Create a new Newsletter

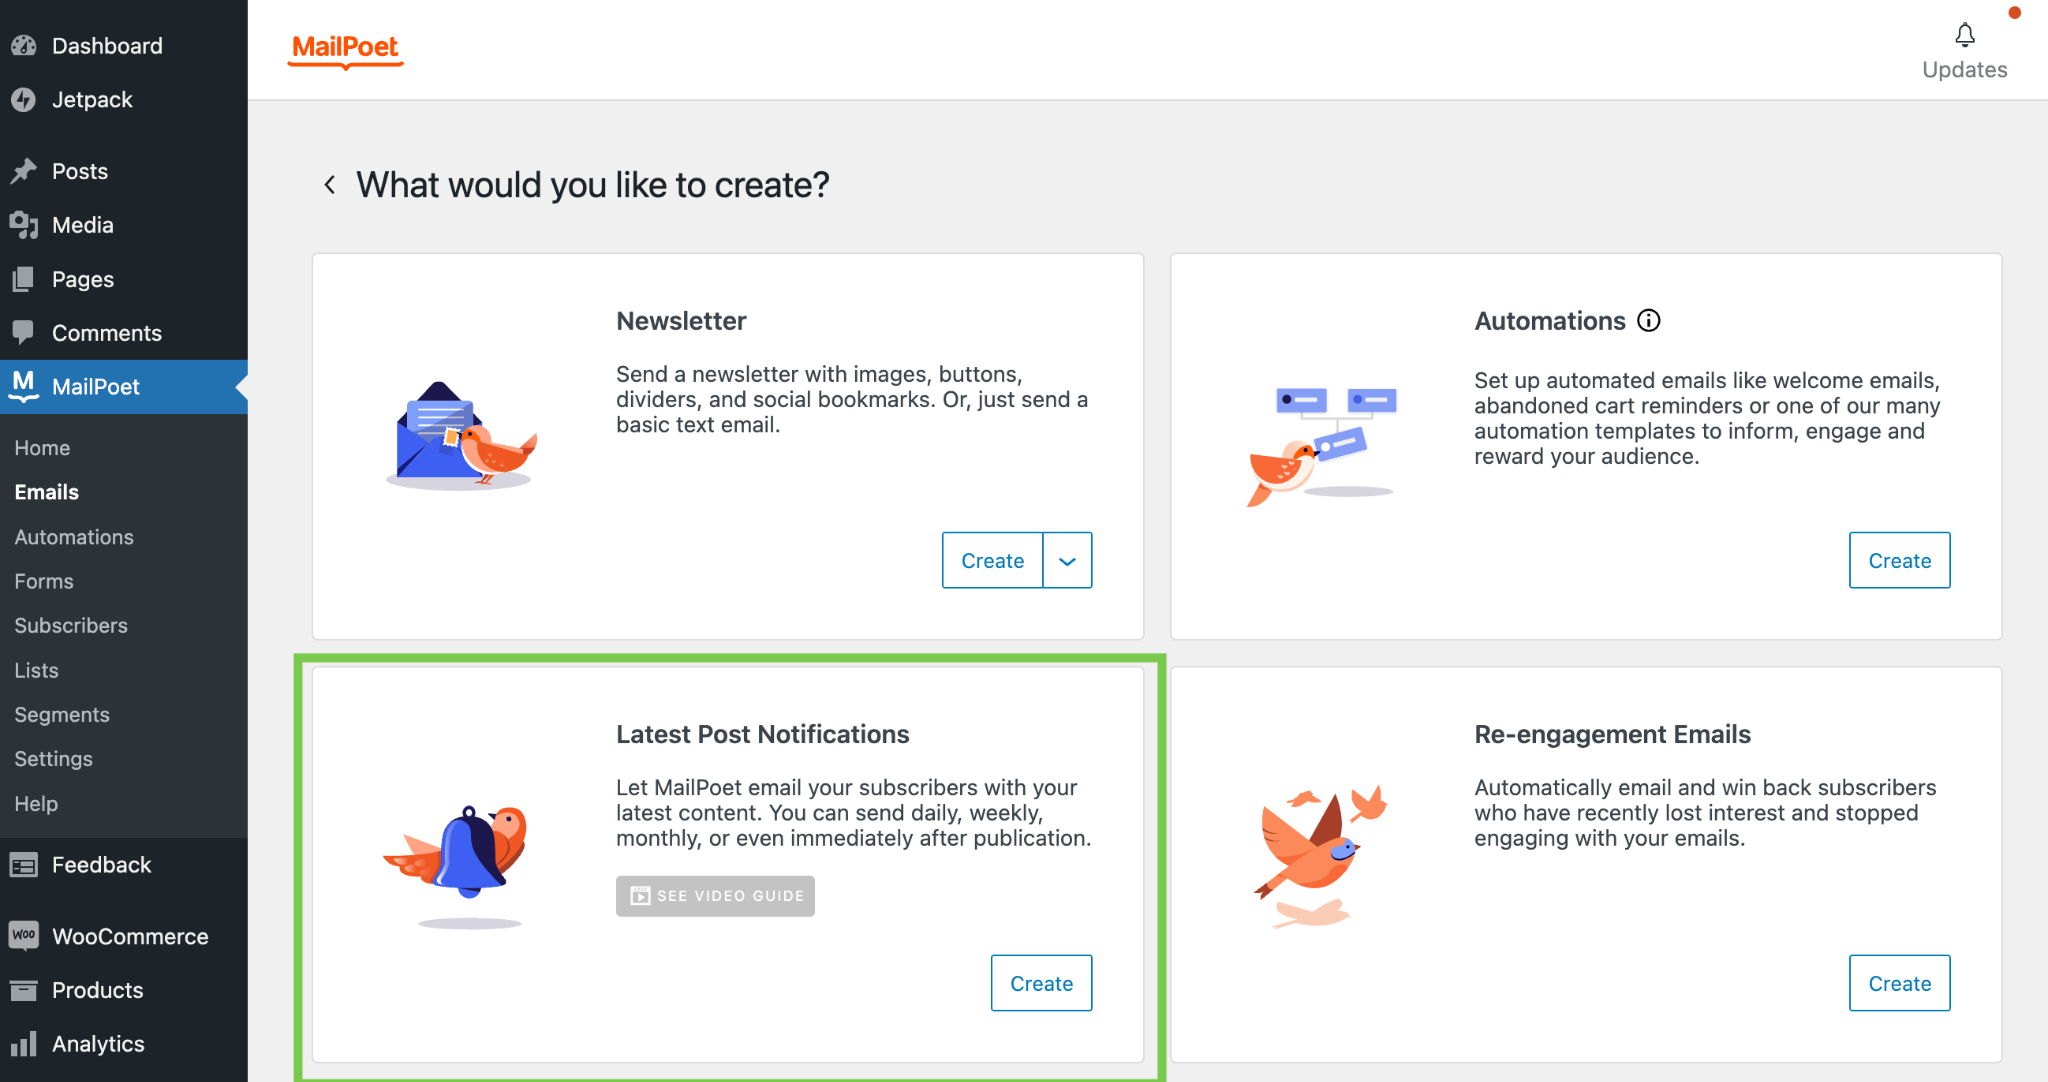[992, 561]
